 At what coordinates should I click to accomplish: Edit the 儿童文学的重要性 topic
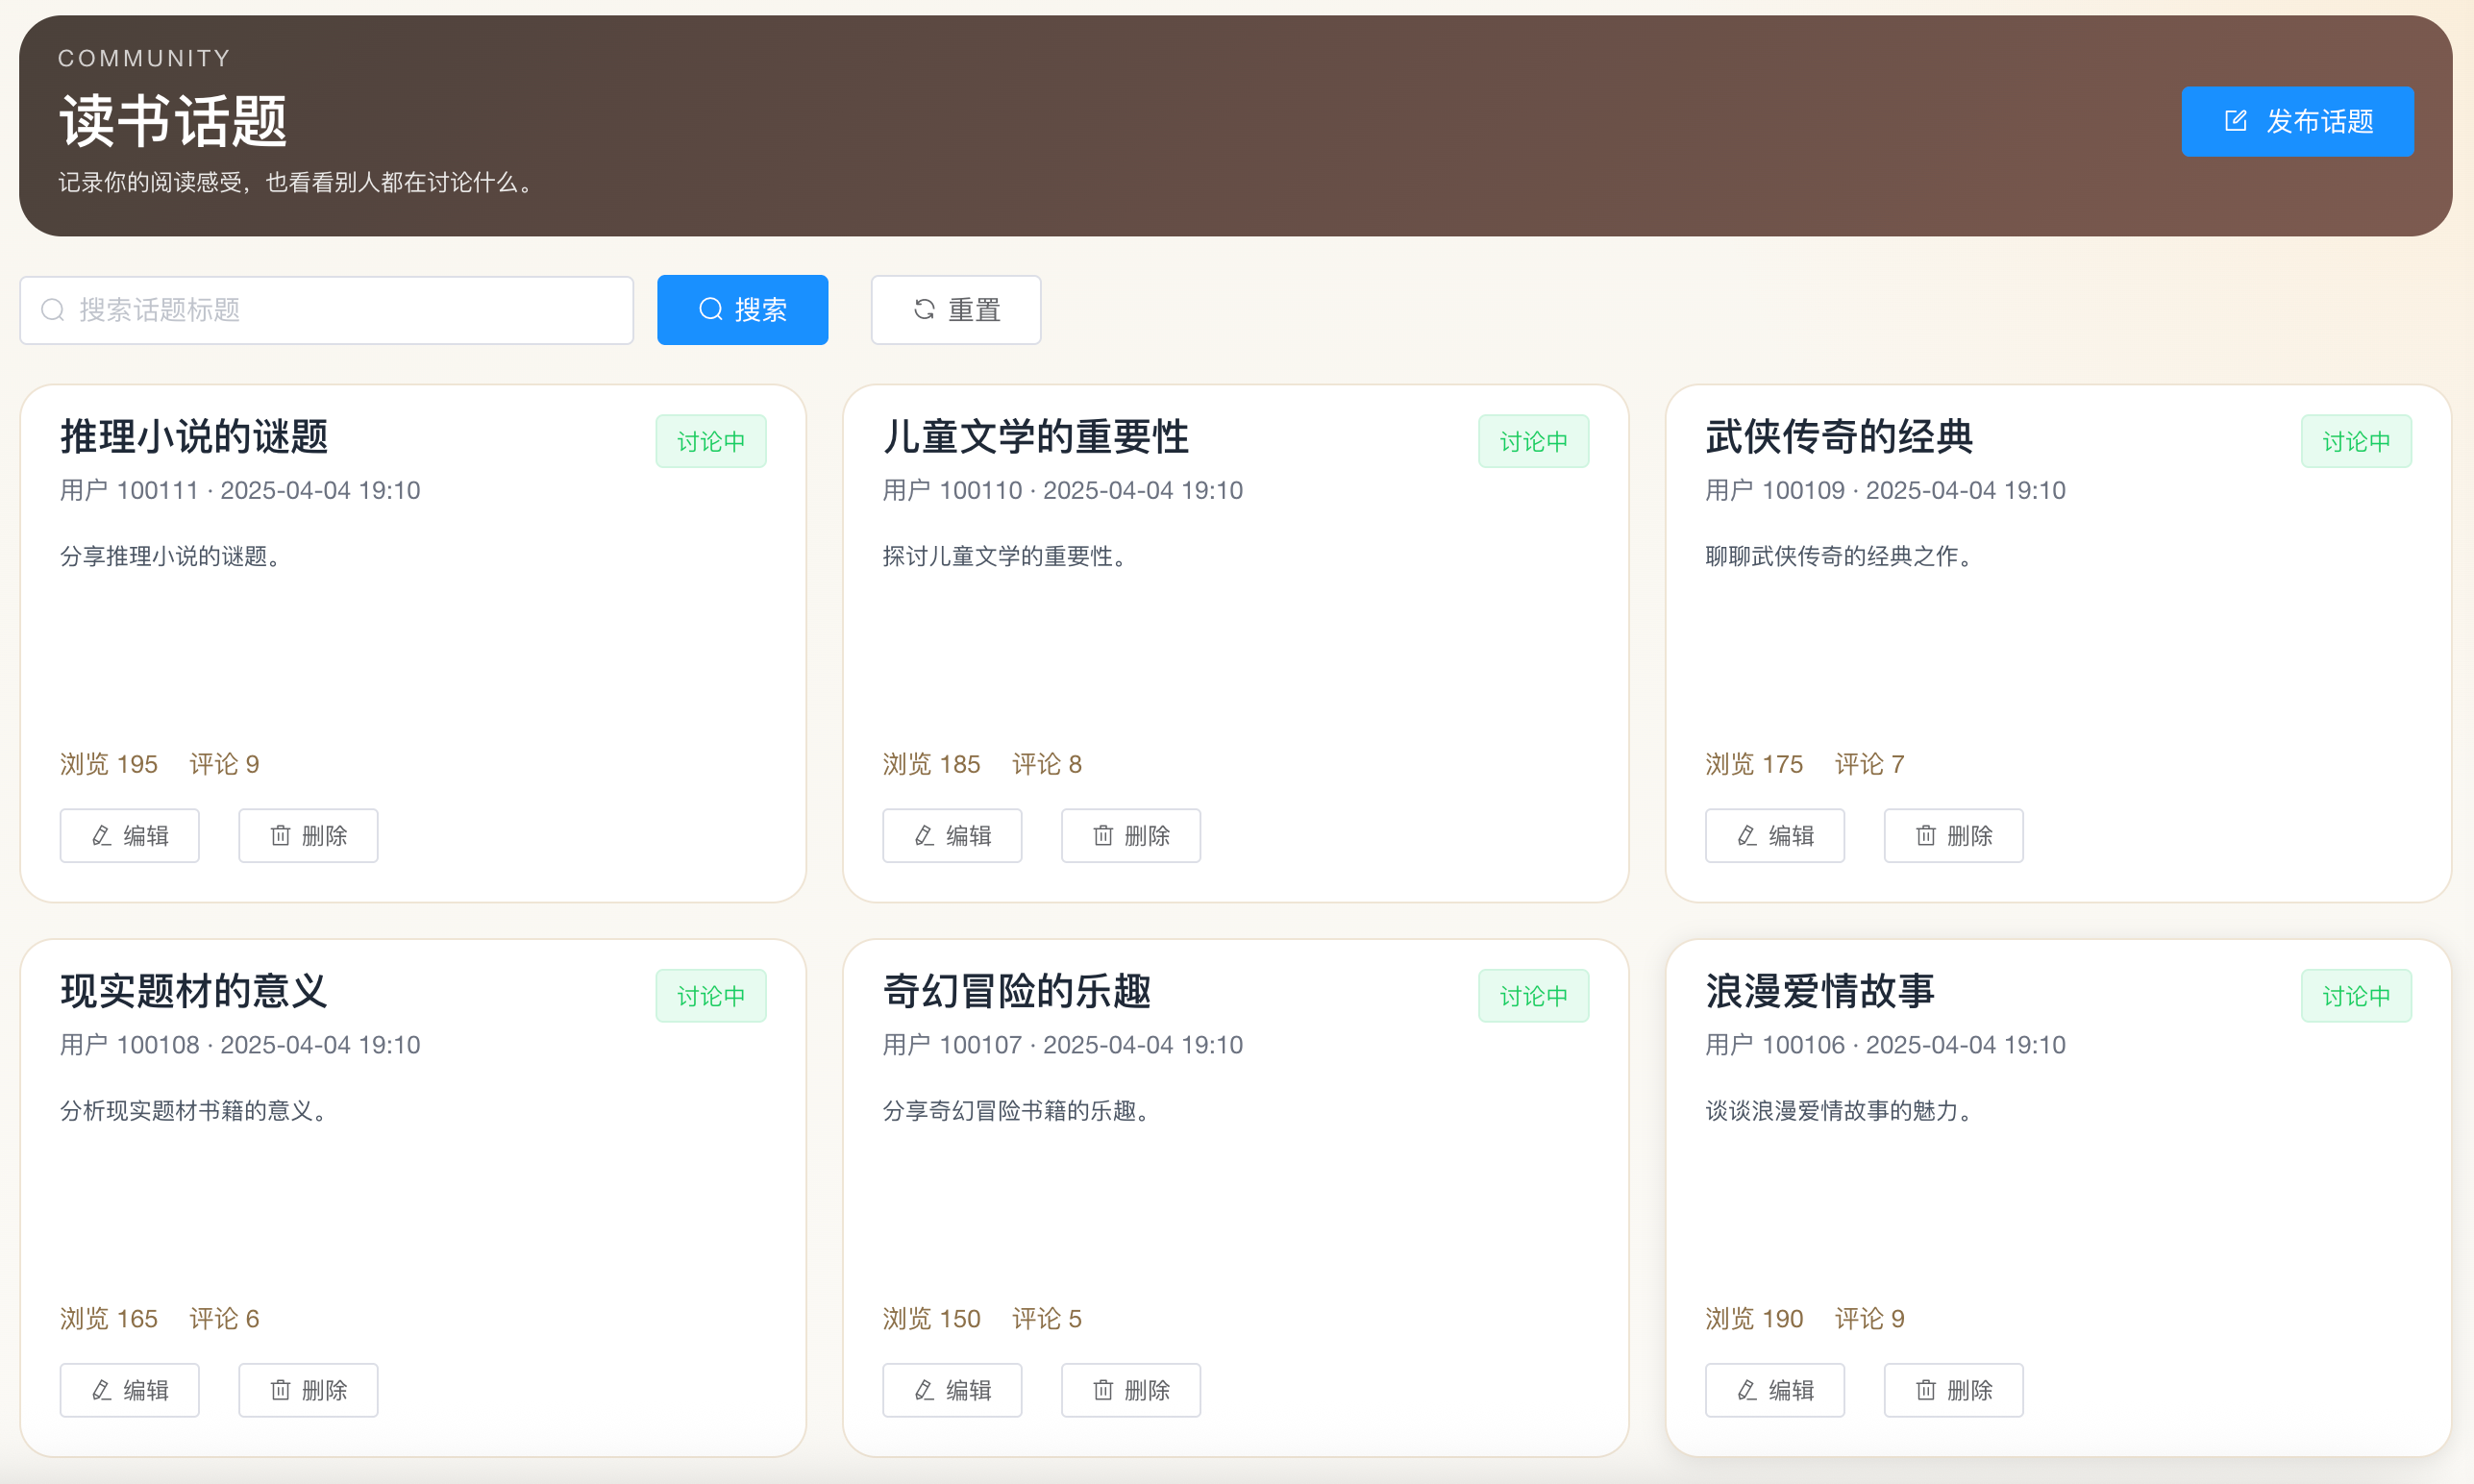pyautogui.click(x=952, y=835)
